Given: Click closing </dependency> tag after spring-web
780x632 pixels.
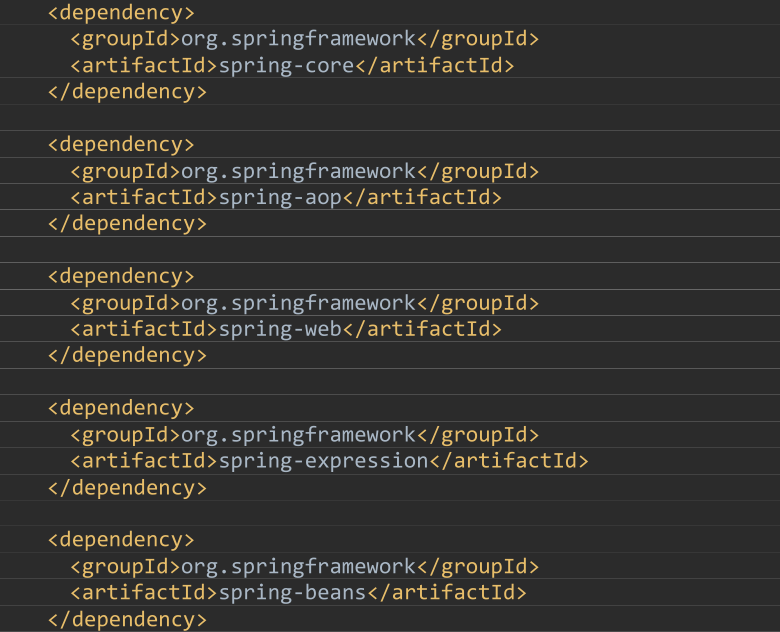Looking at the screenshot, I should pyautogui.click(x=127, y=356).
